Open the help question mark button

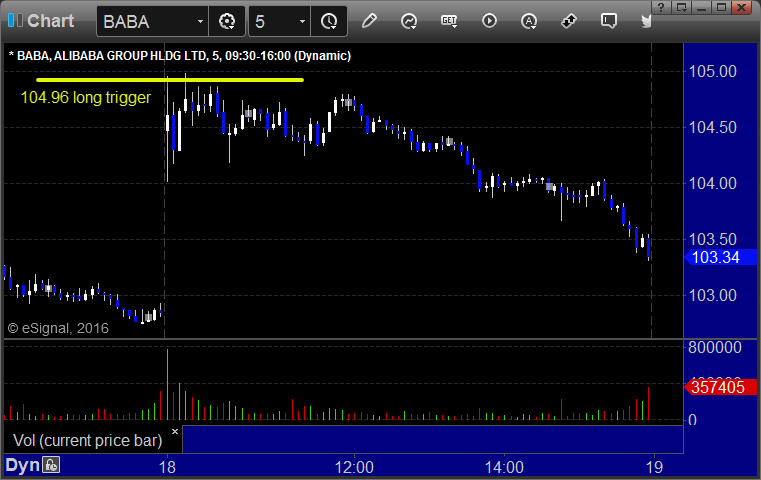click(662, 7)
